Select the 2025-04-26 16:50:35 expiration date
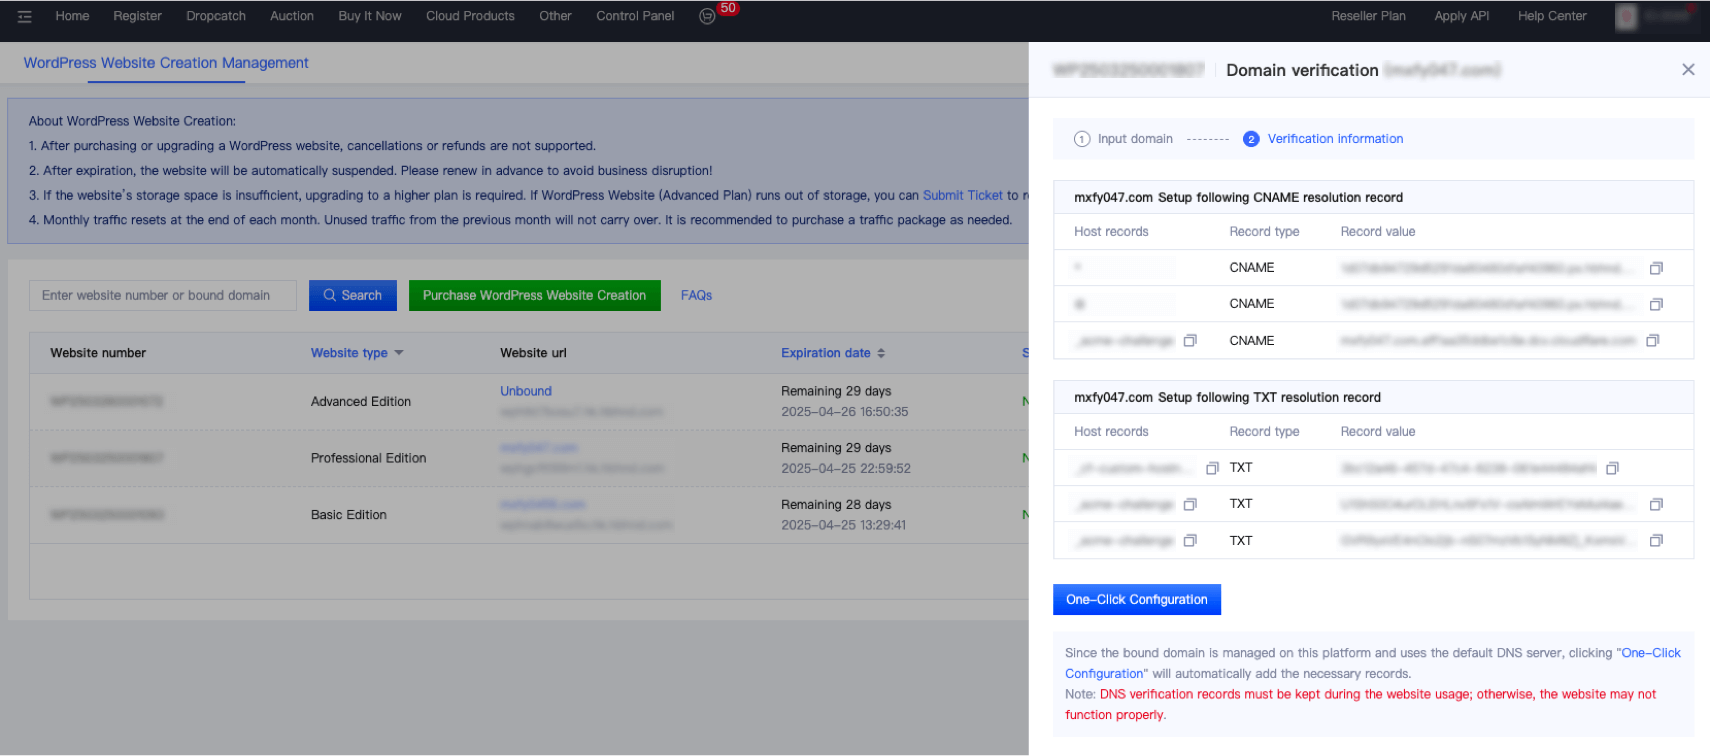 click(845, 412)
